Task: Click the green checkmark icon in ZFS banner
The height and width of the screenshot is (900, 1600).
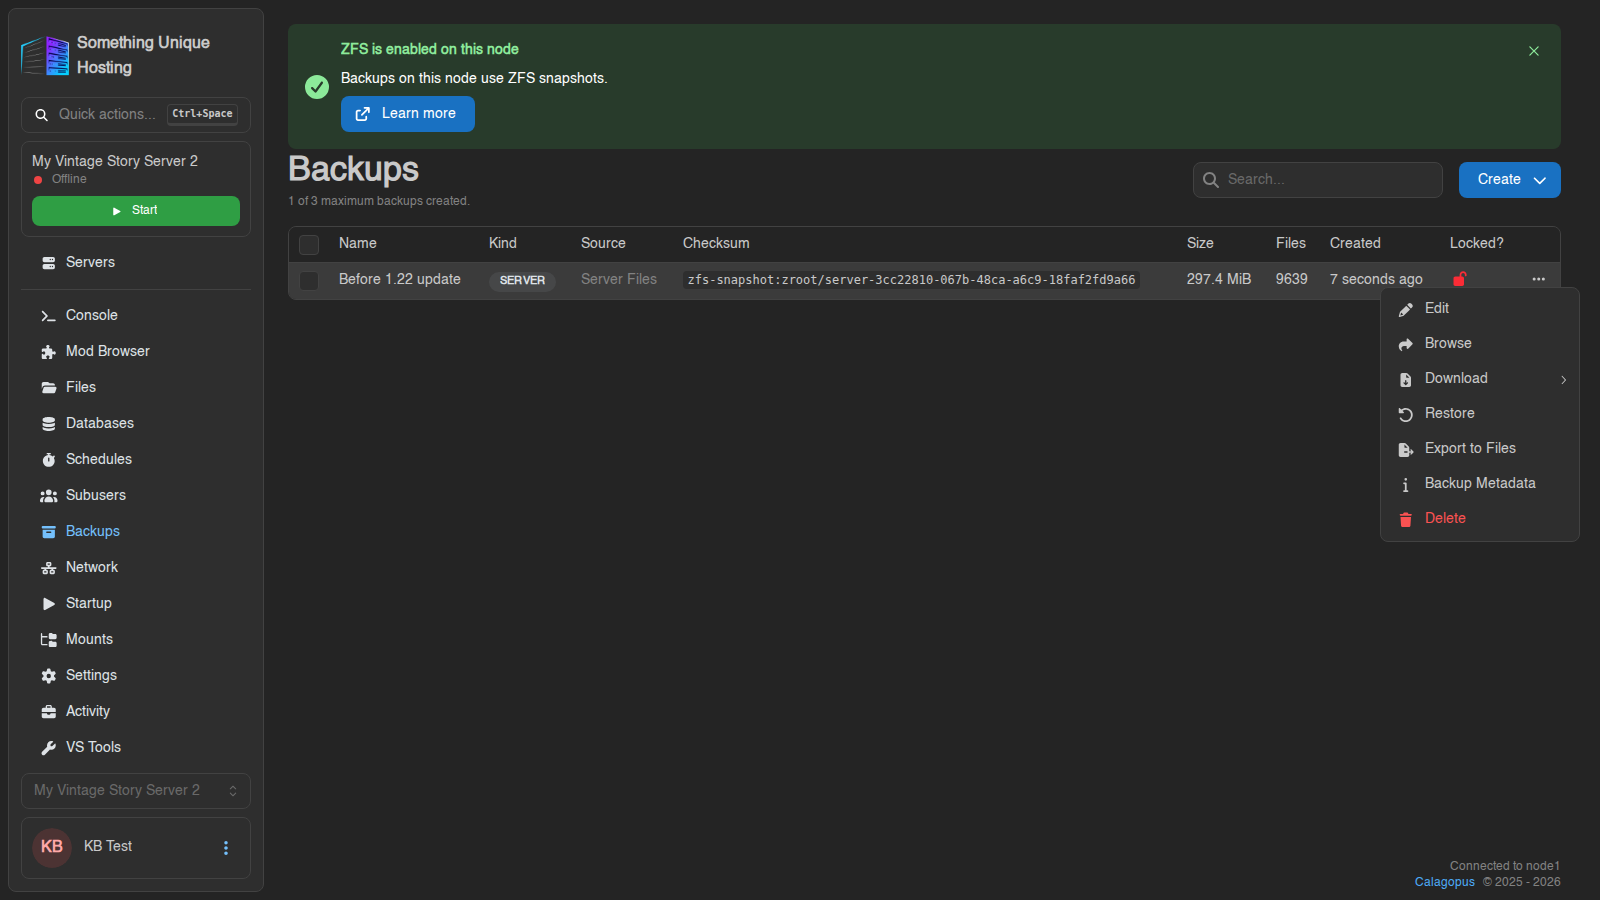Action: coord(317,87)
